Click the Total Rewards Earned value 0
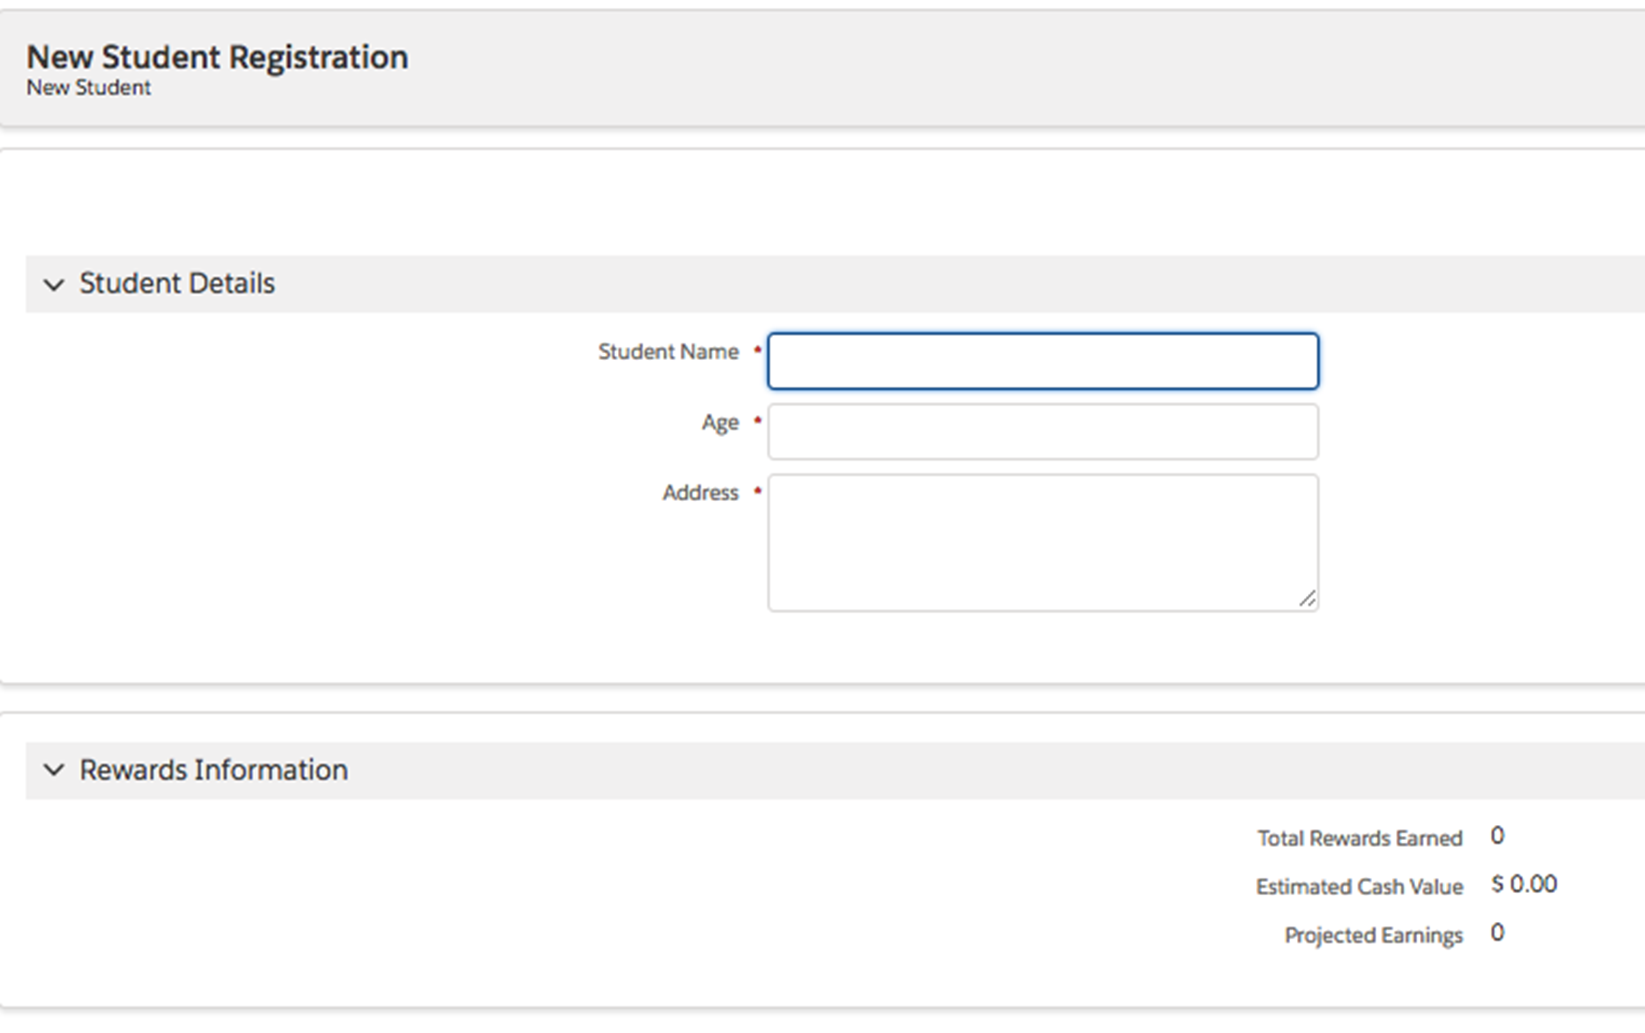This screenshot has height=1033, width=1645. [1497, 836]
